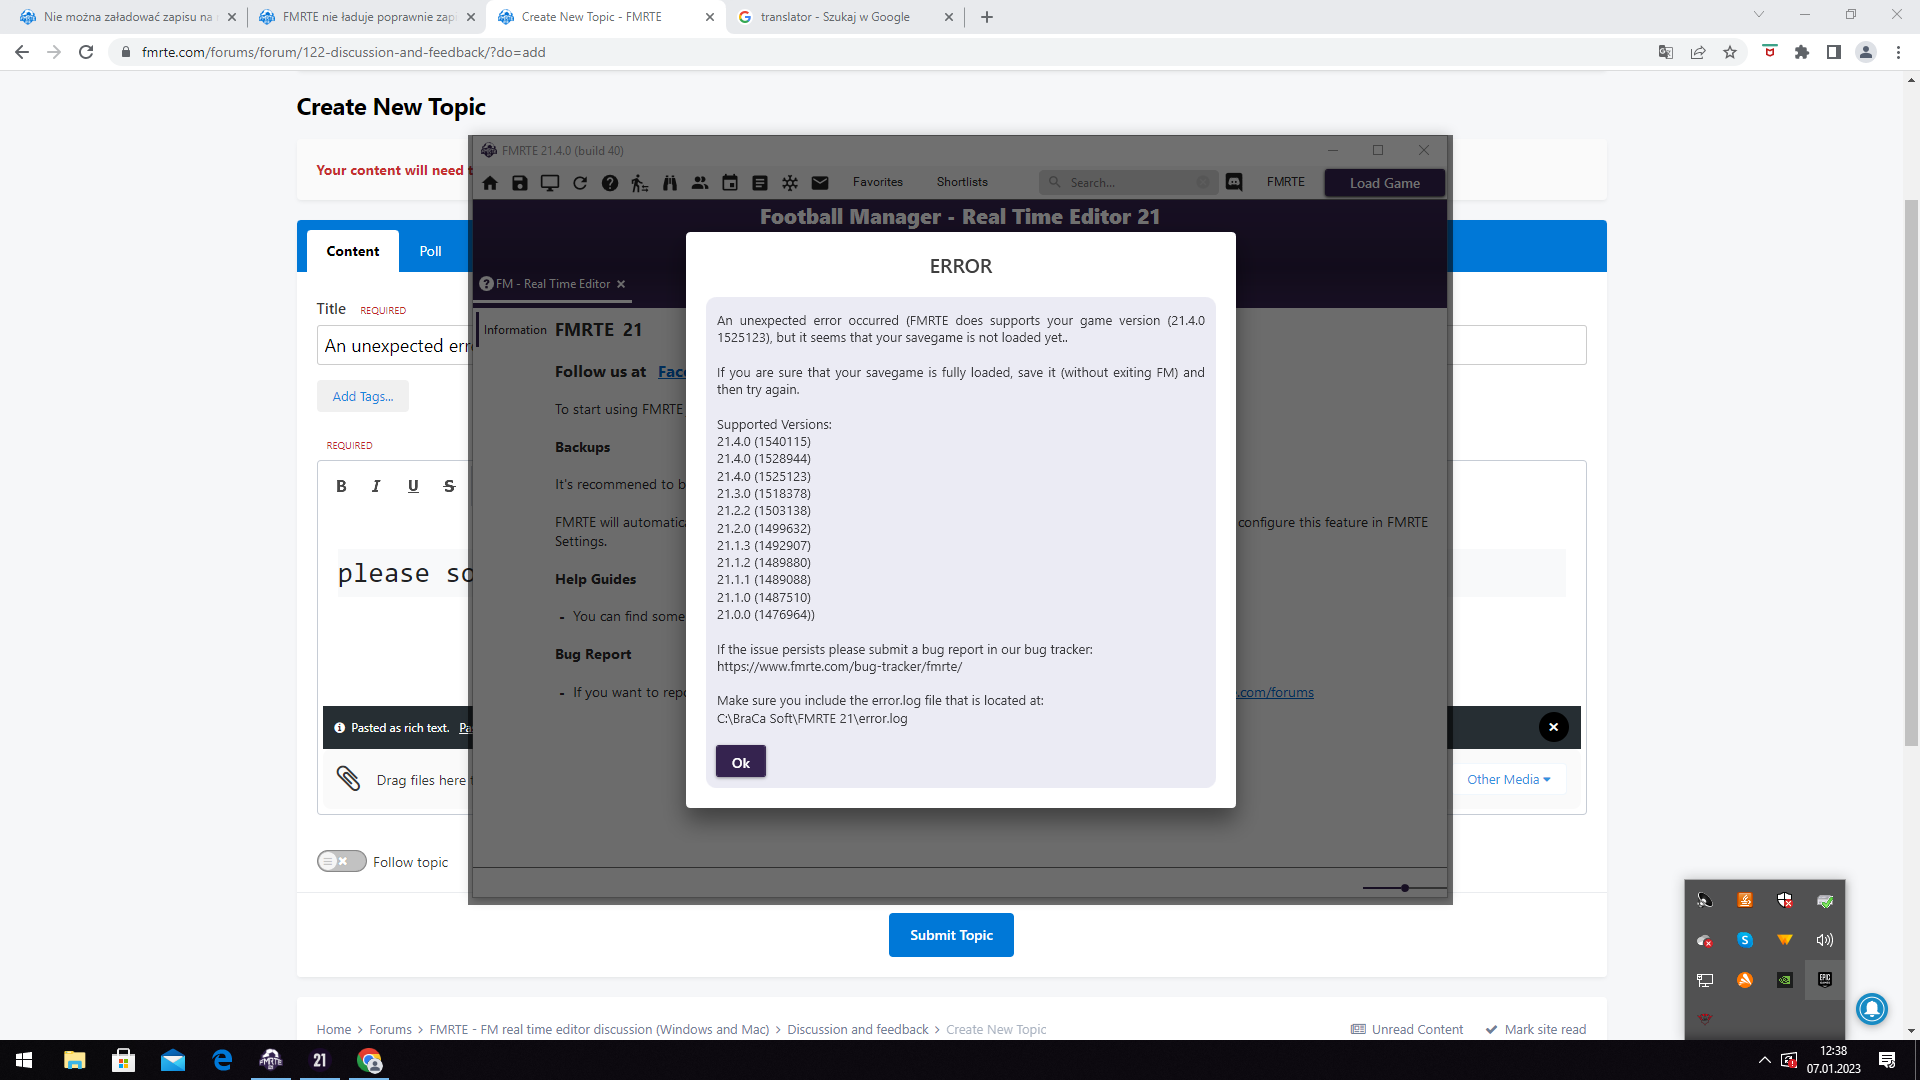Open the help question mark icon
1920x1080 pixels.
pyautogui.click(x=610, y=183)
